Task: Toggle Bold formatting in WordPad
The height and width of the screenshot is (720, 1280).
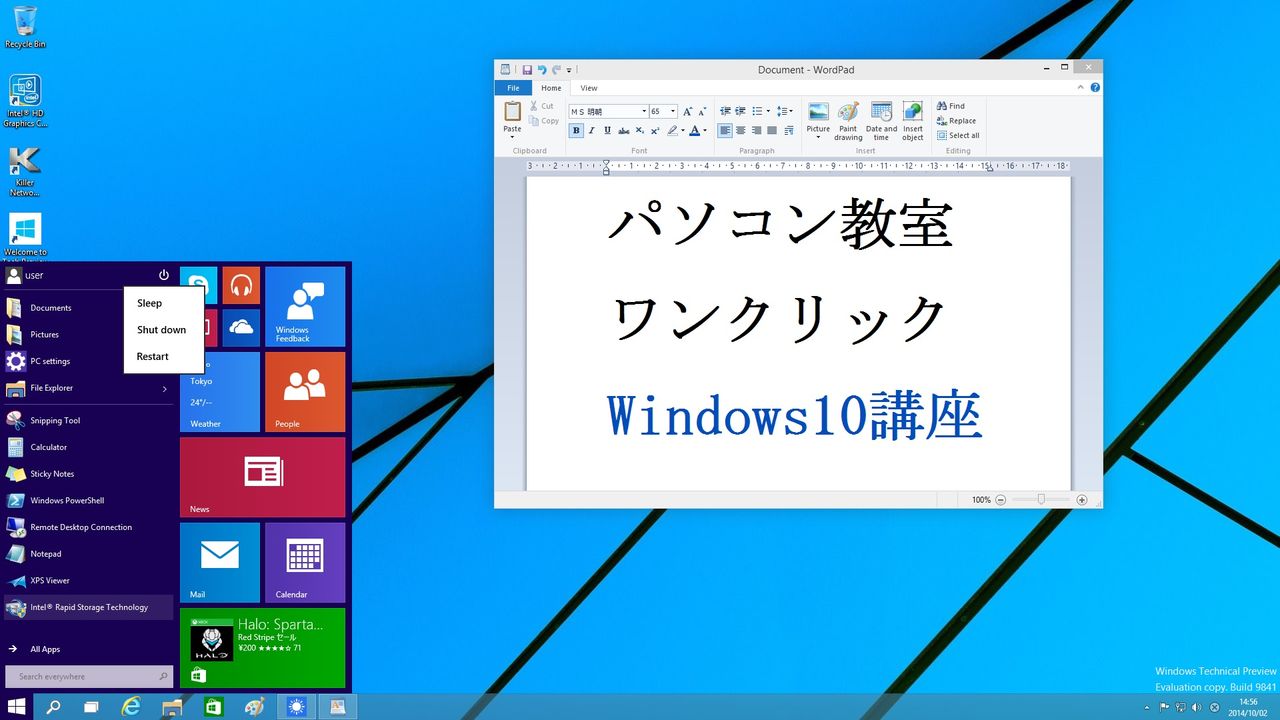Action: click(576, 131)
